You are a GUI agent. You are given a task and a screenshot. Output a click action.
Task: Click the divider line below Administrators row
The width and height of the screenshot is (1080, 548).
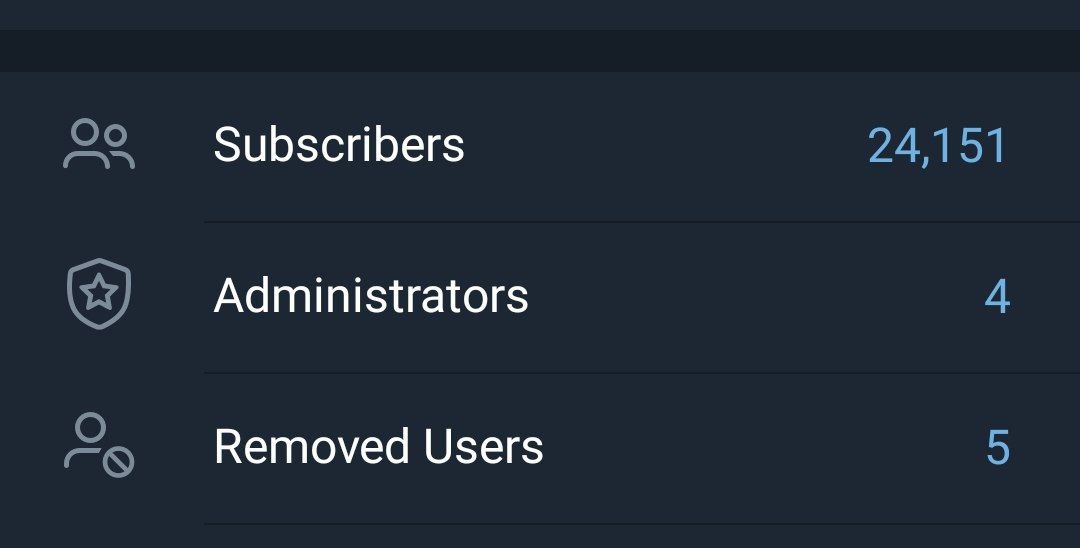(640, 373)
